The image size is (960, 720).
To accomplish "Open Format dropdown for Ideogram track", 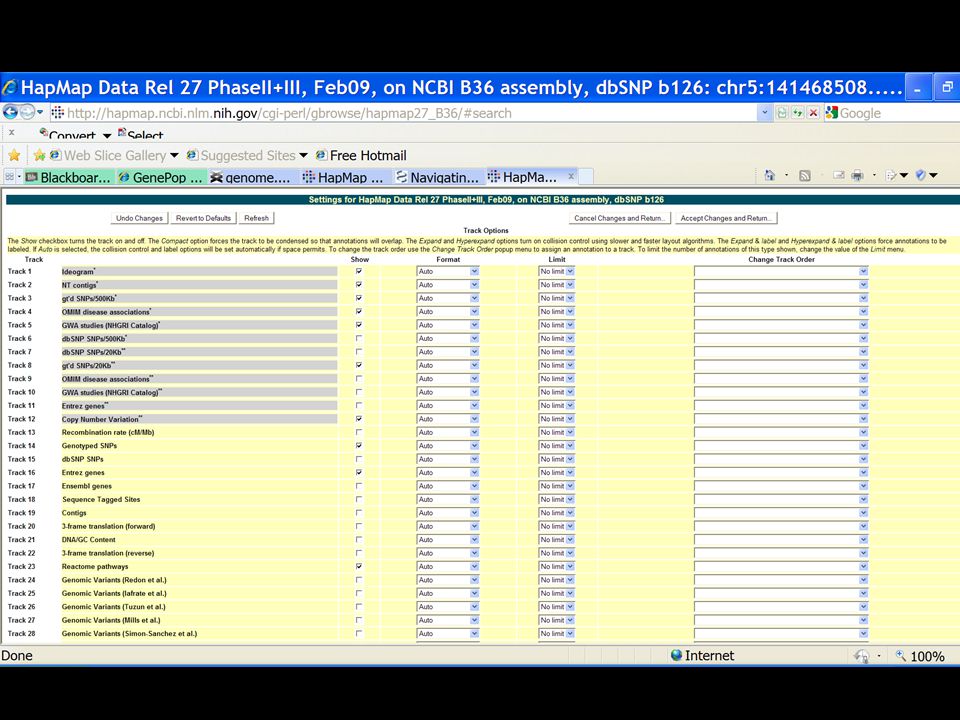I will 448,271.
